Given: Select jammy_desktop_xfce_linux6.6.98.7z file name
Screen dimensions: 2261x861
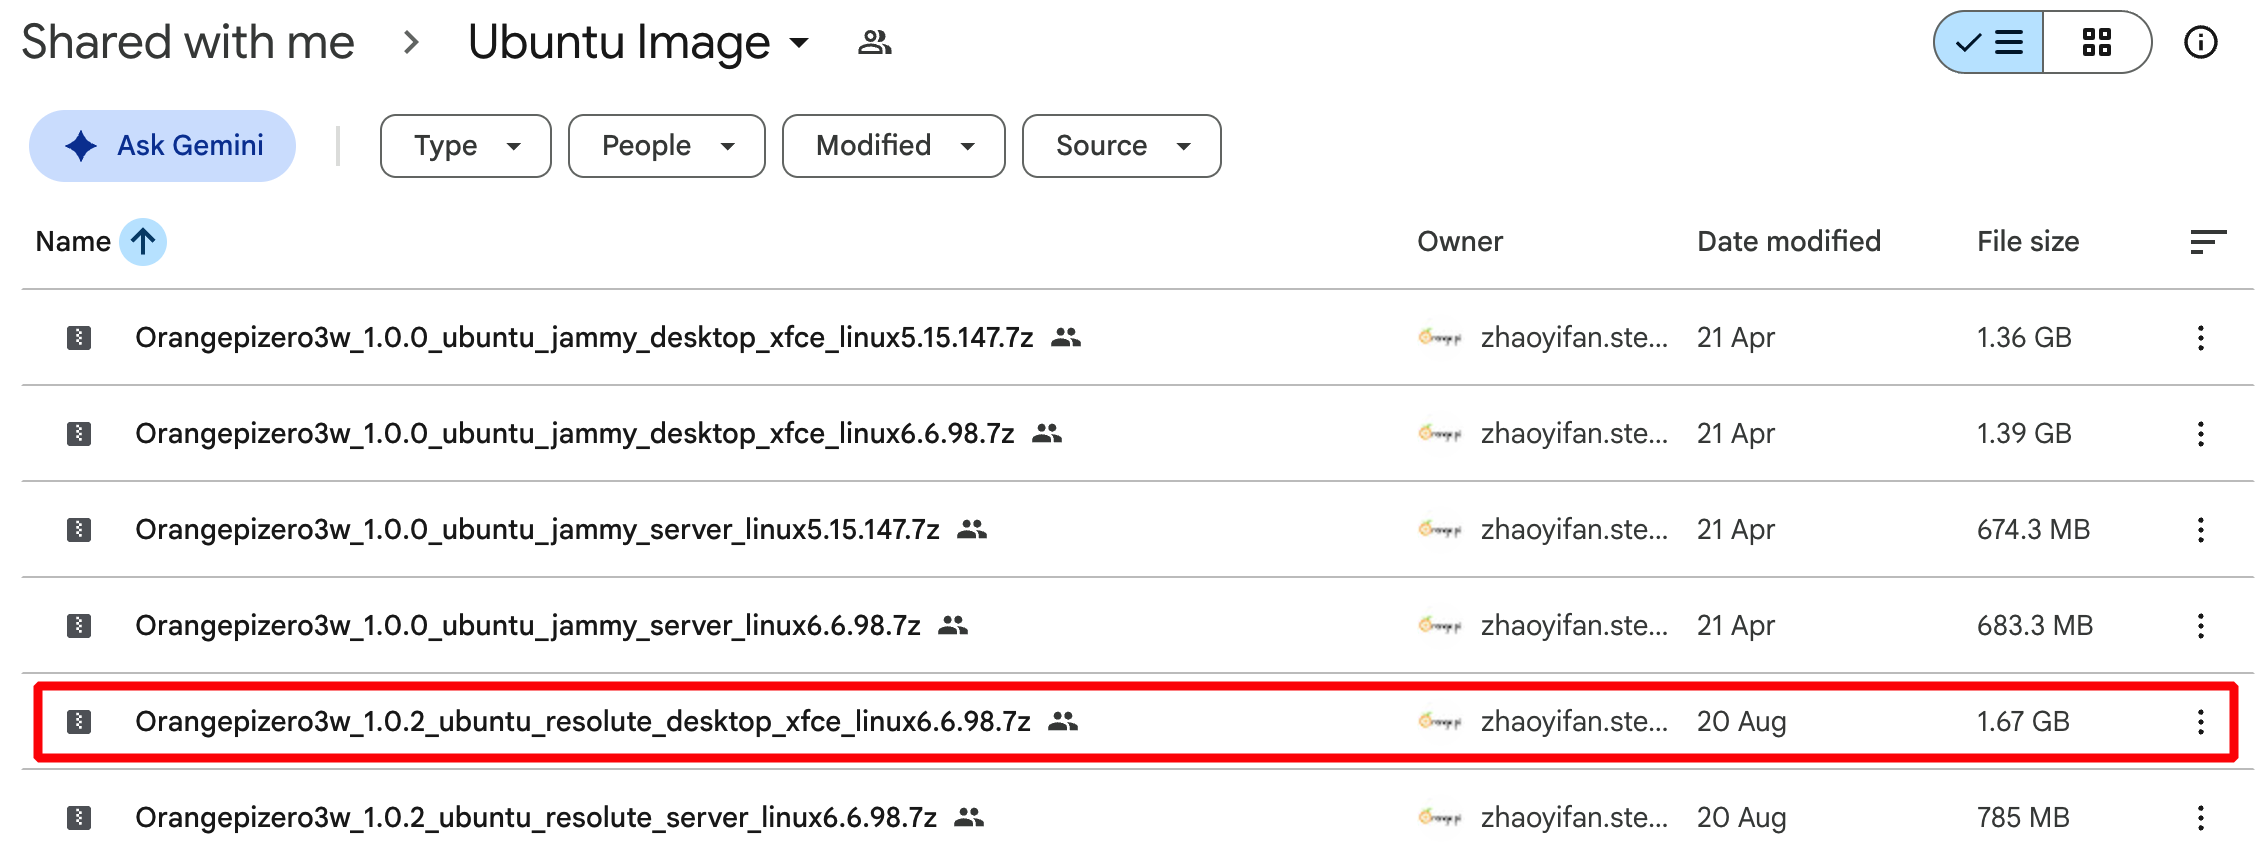Looking at the screenshot, I should click(x=575, y=434).
